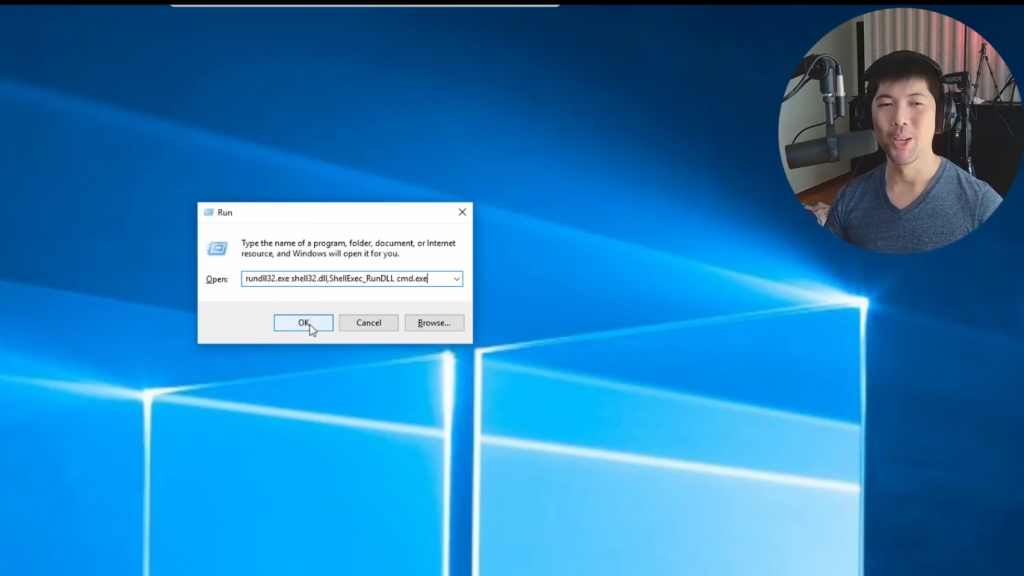Close the Run dialog window
The image size is (1024, 576).
coord(462,212)
